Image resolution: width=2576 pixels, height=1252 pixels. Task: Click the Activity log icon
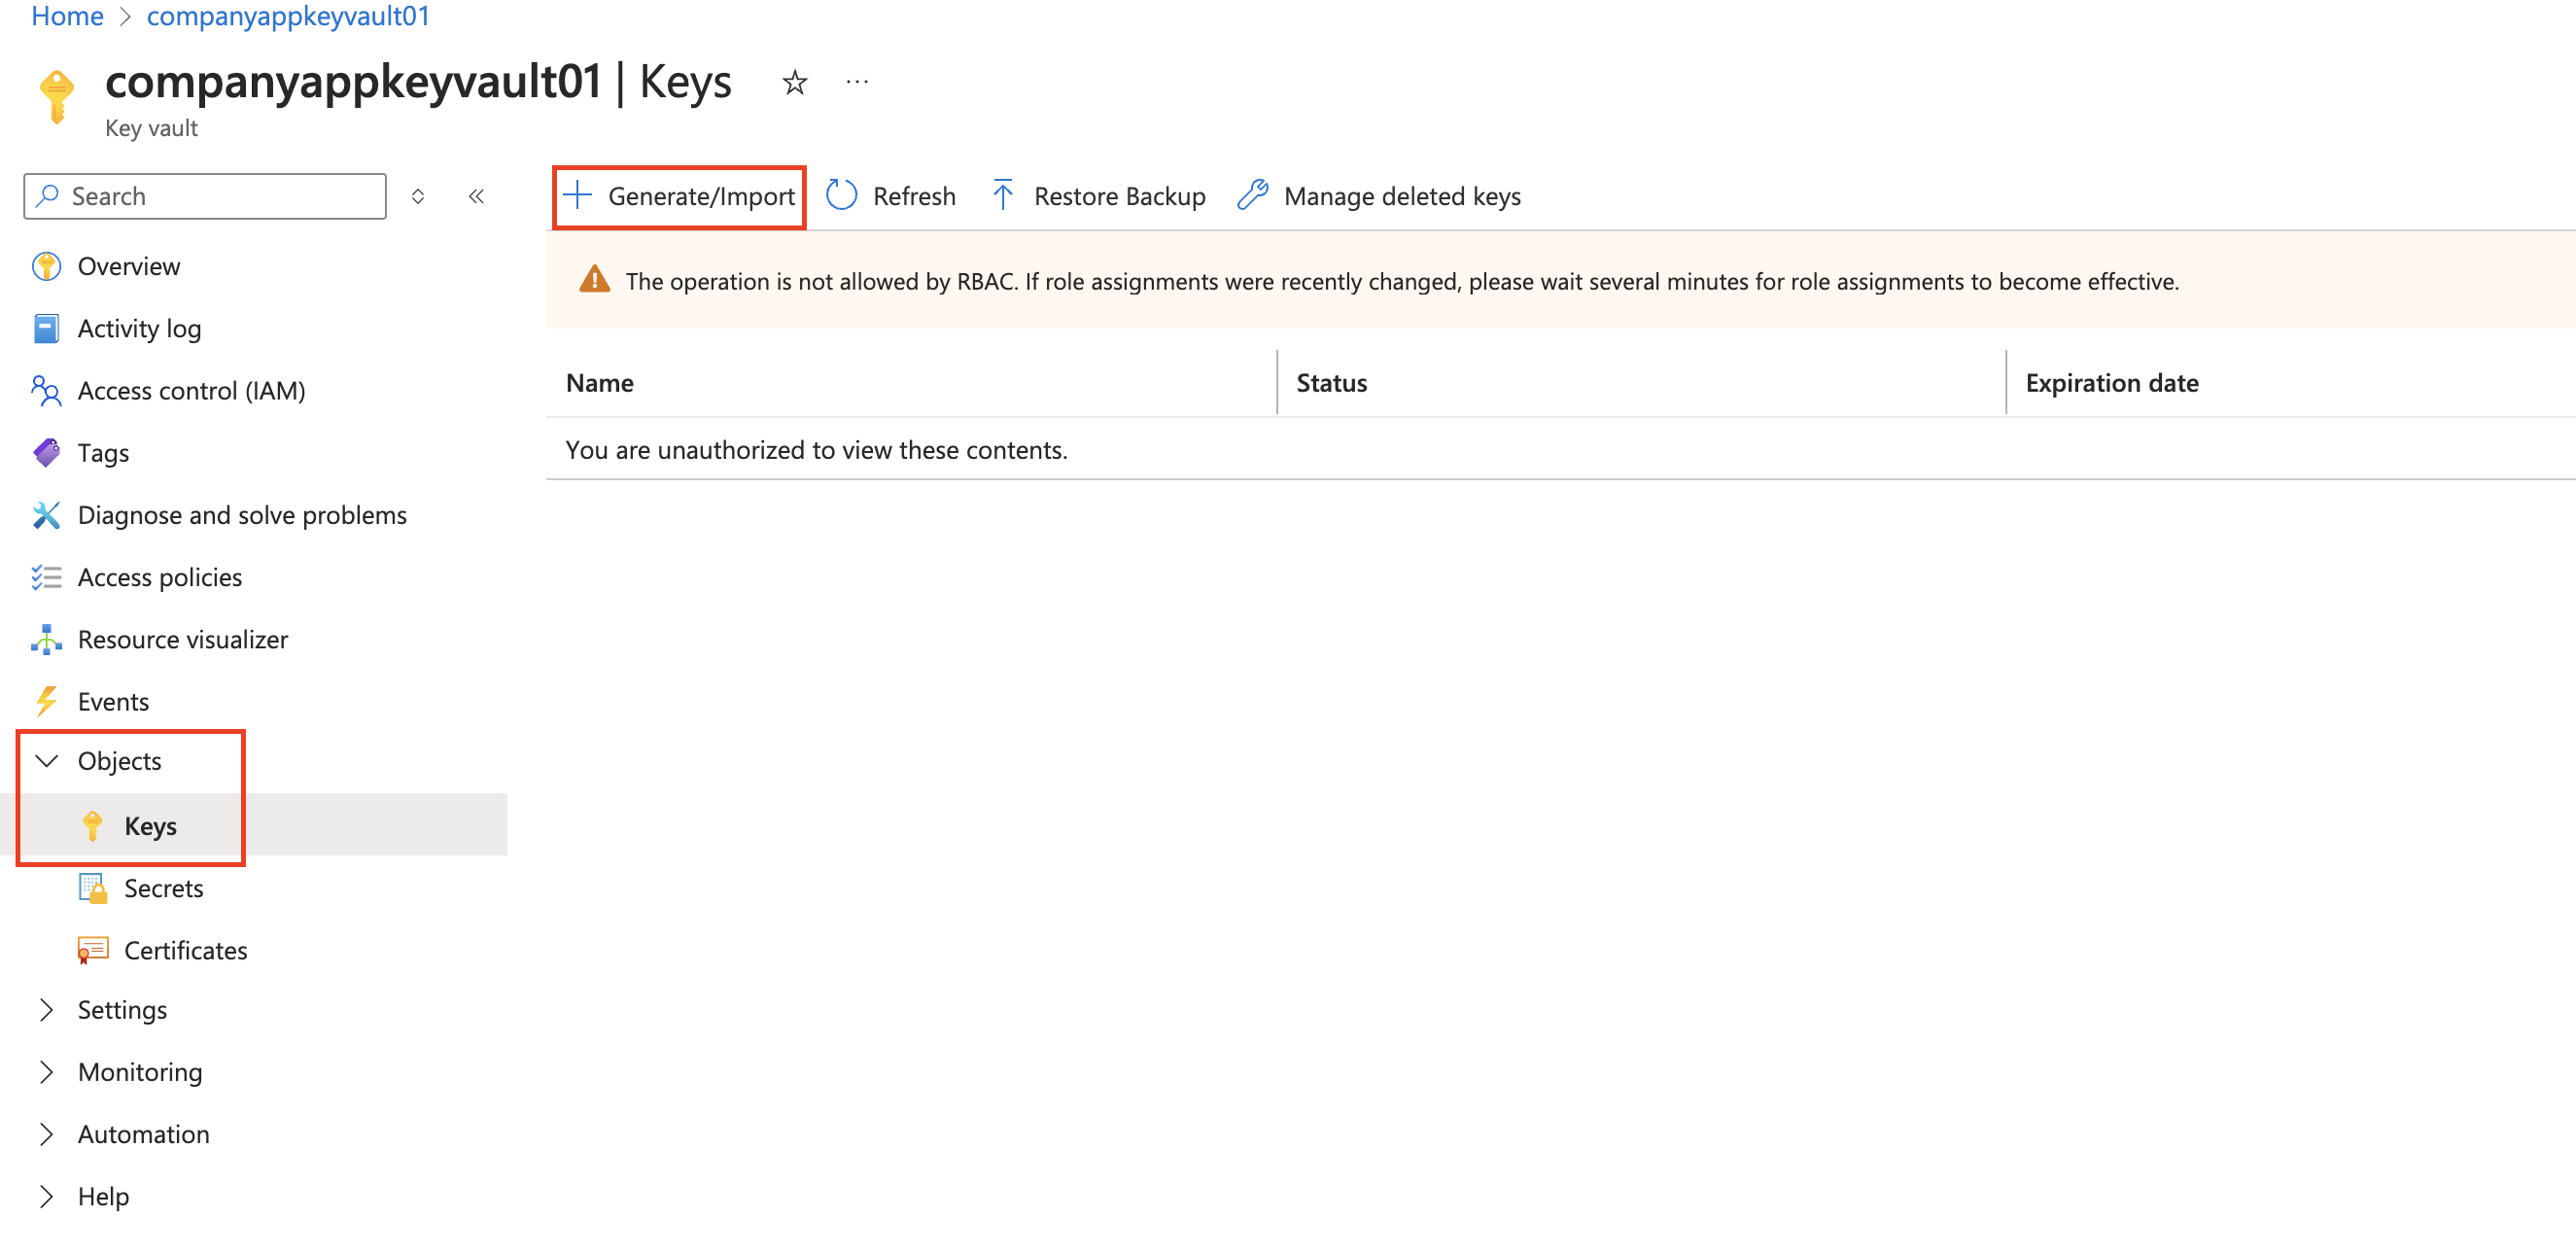point(46,328)
